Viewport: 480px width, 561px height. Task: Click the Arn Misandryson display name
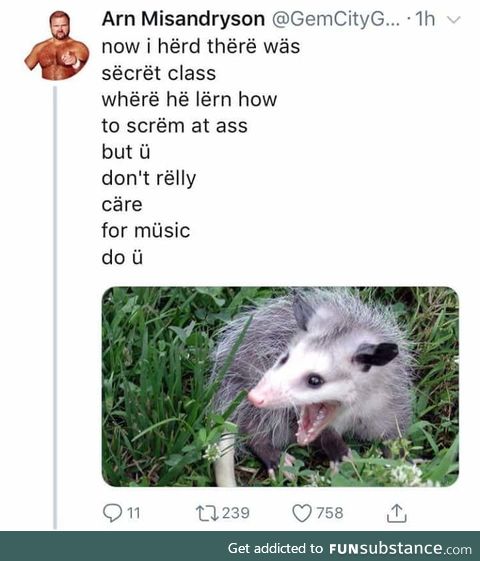pyautogui.click(x=183, y=19)
